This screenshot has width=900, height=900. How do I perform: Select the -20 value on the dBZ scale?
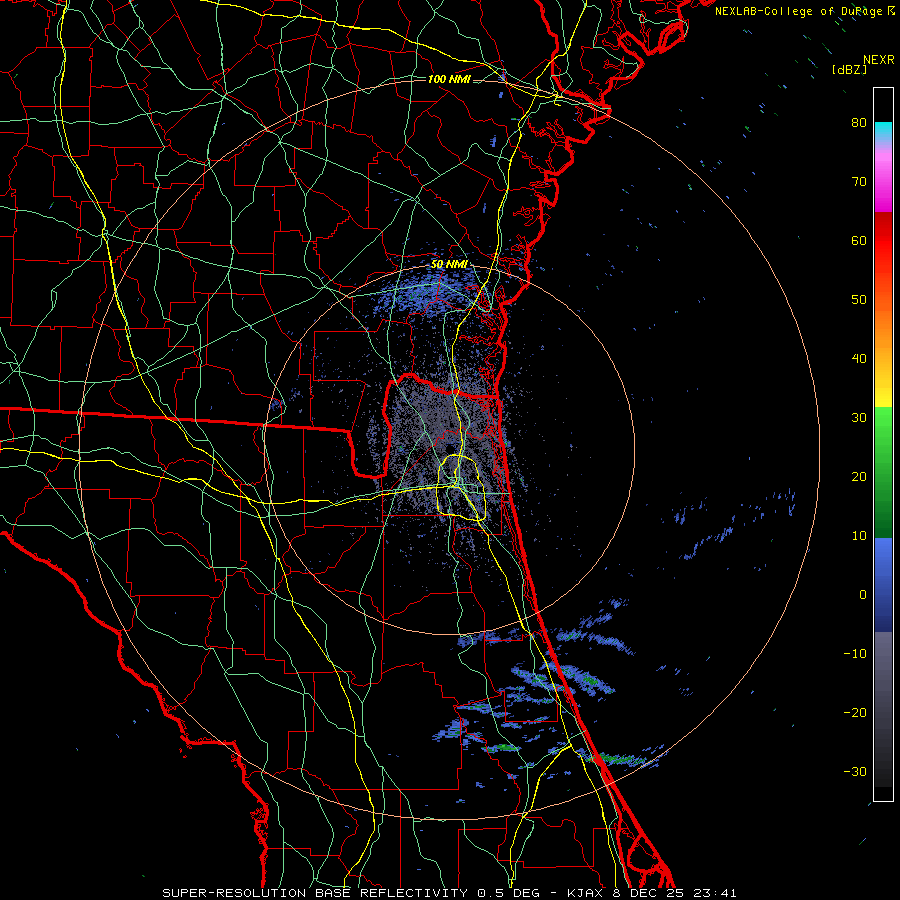pyautogui.click(x=855, y=713)
